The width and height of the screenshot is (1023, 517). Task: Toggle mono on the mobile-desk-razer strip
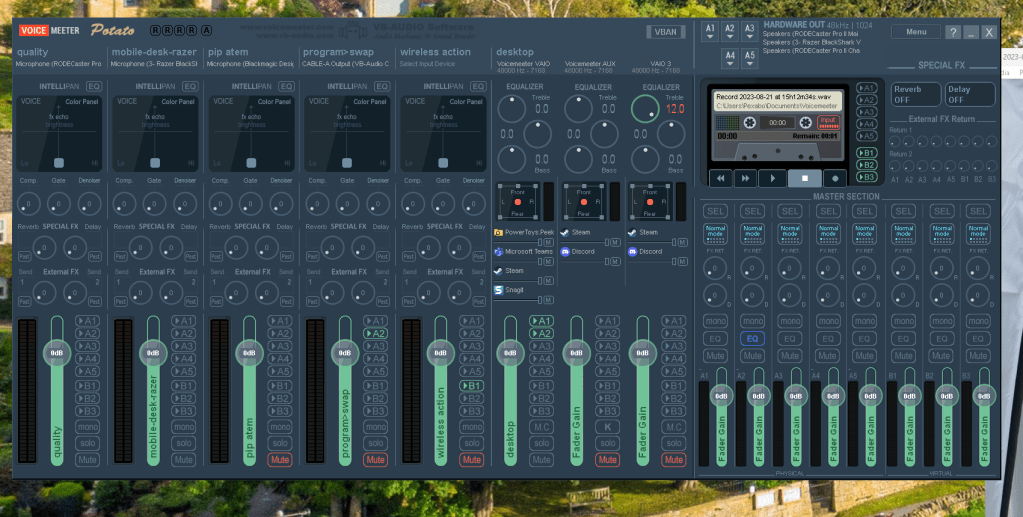point(183,426)
